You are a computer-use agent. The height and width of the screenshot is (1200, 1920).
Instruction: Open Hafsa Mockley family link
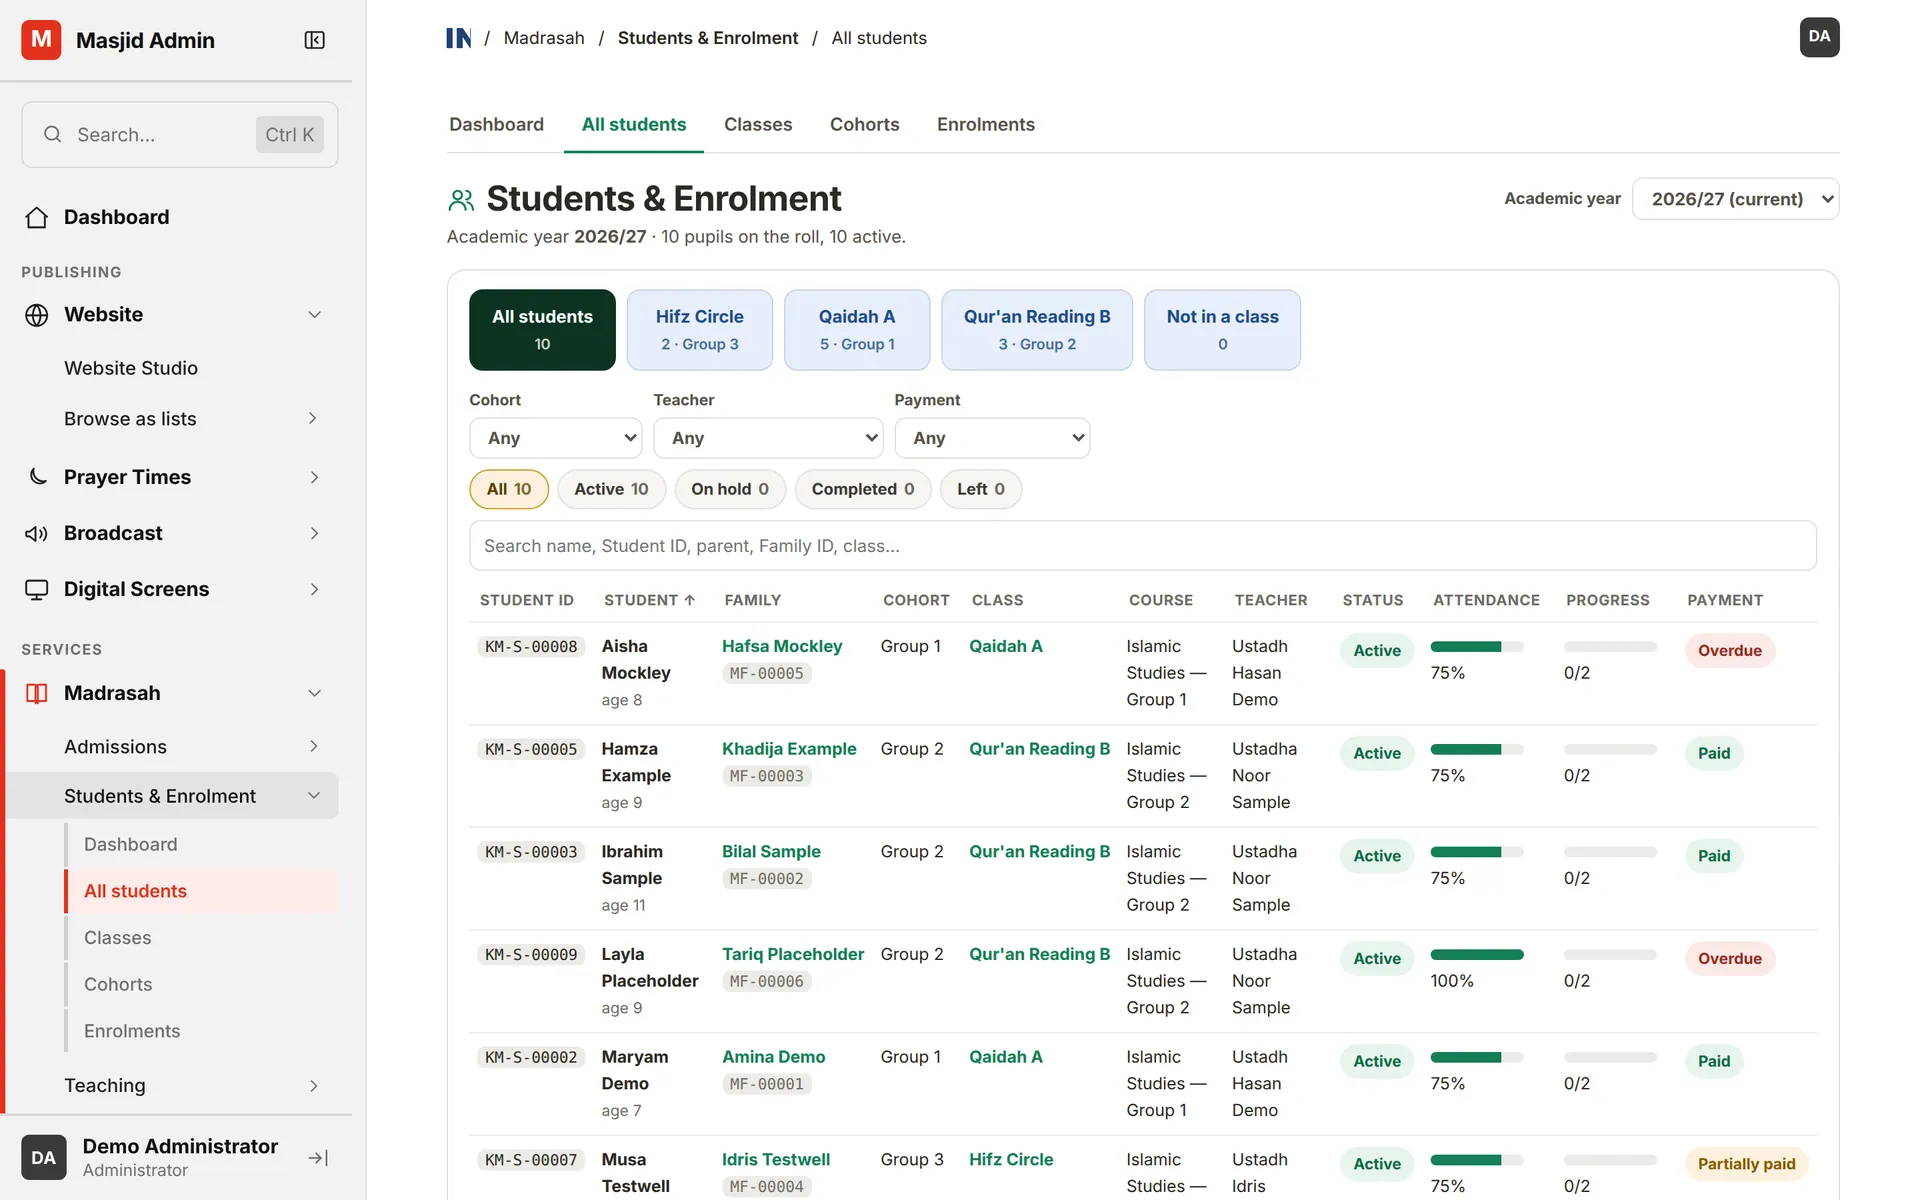782,647
